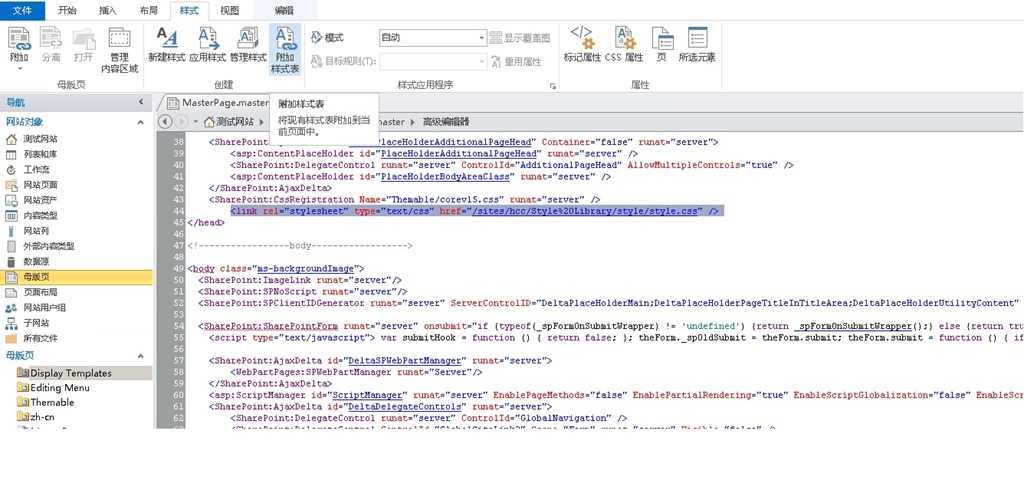Open 列表和库 in navigation
This screenshot has width=1024, height=503.
tap(40, 154)
